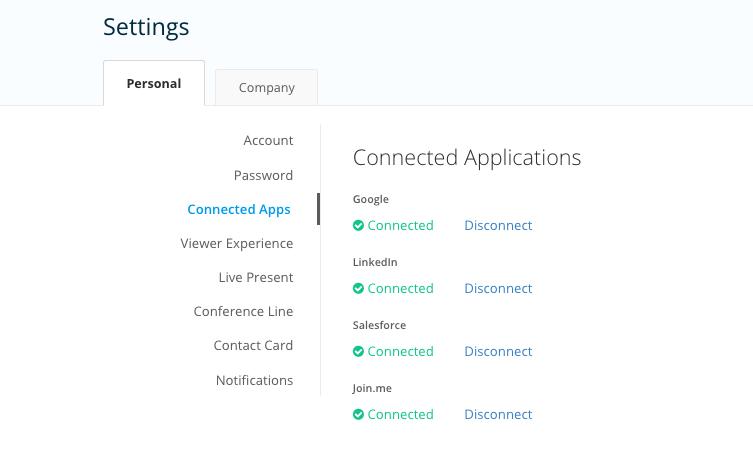
Task: Select the Personal settings tab
Action: [154, 83]
